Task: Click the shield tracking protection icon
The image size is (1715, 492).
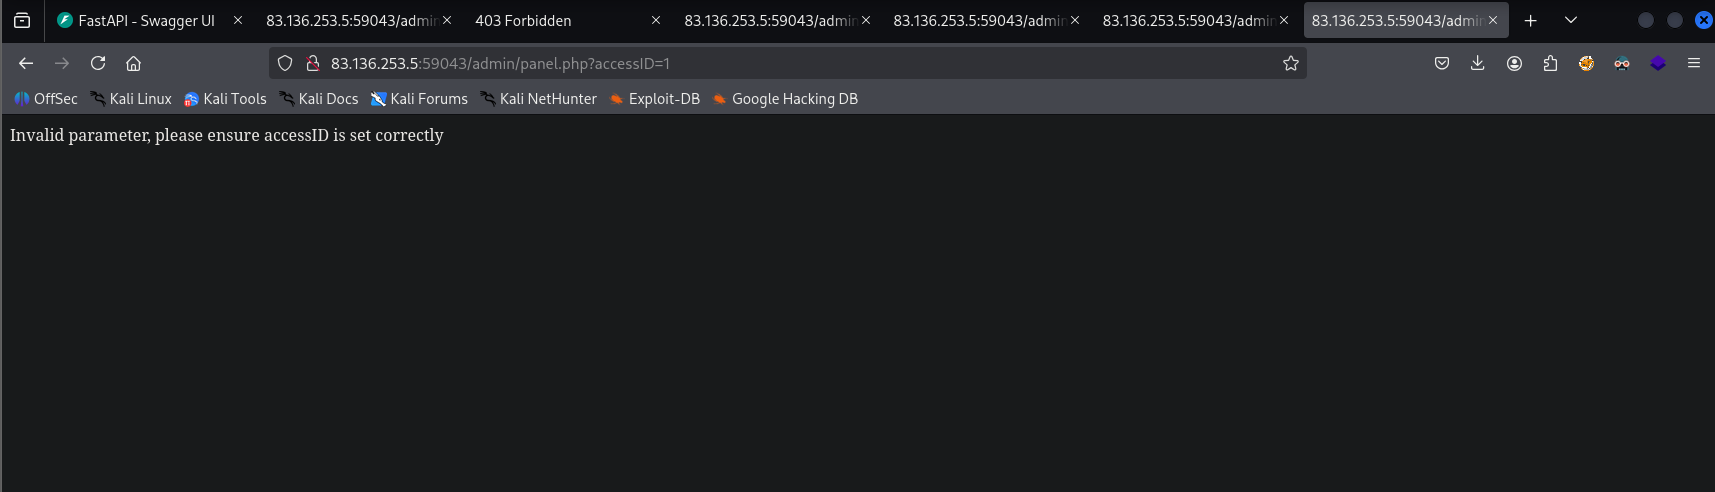Action: (x=285, y=63)
